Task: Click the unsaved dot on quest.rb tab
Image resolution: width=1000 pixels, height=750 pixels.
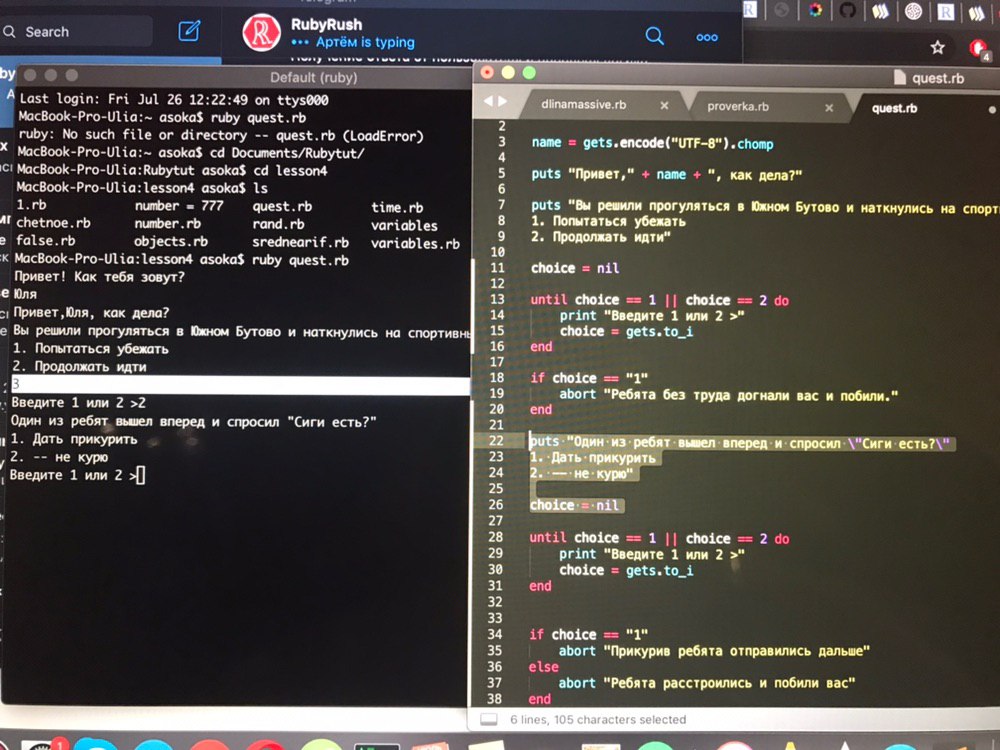Action: [992, 110]
